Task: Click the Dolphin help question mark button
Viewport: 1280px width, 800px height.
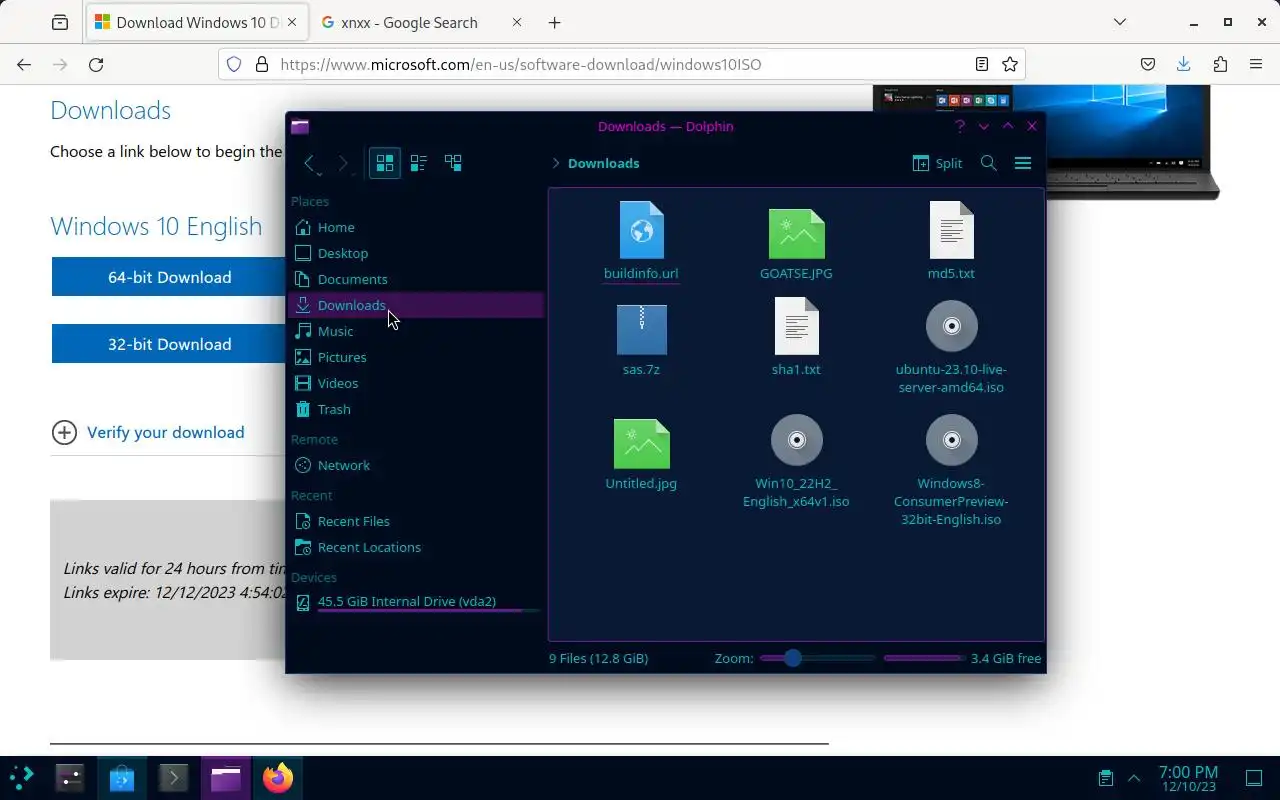Action: tap(959, 126)
